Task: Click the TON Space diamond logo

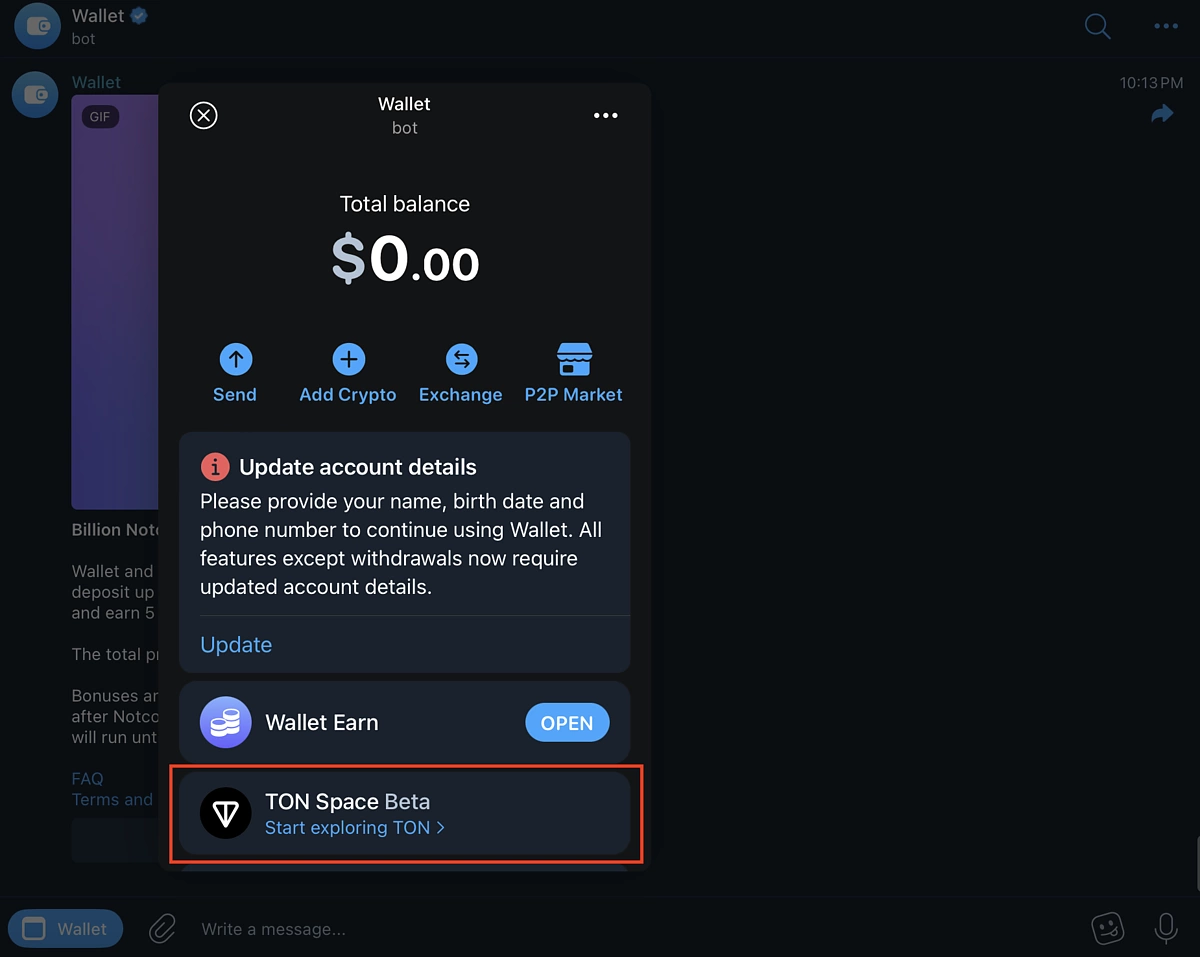Action: click(x=226, y=813)
